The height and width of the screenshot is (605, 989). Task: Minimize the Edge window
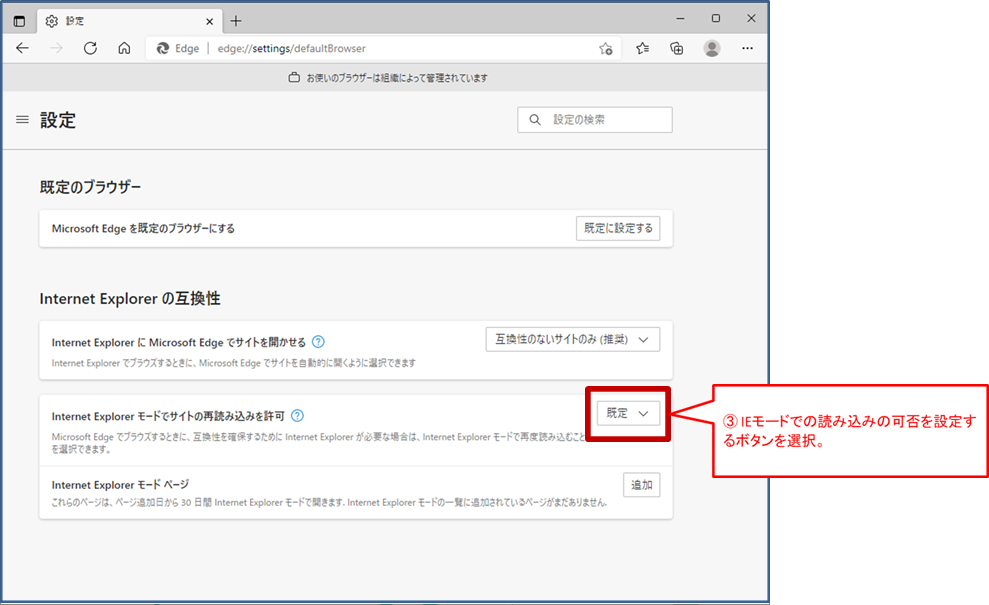[680, 19]
